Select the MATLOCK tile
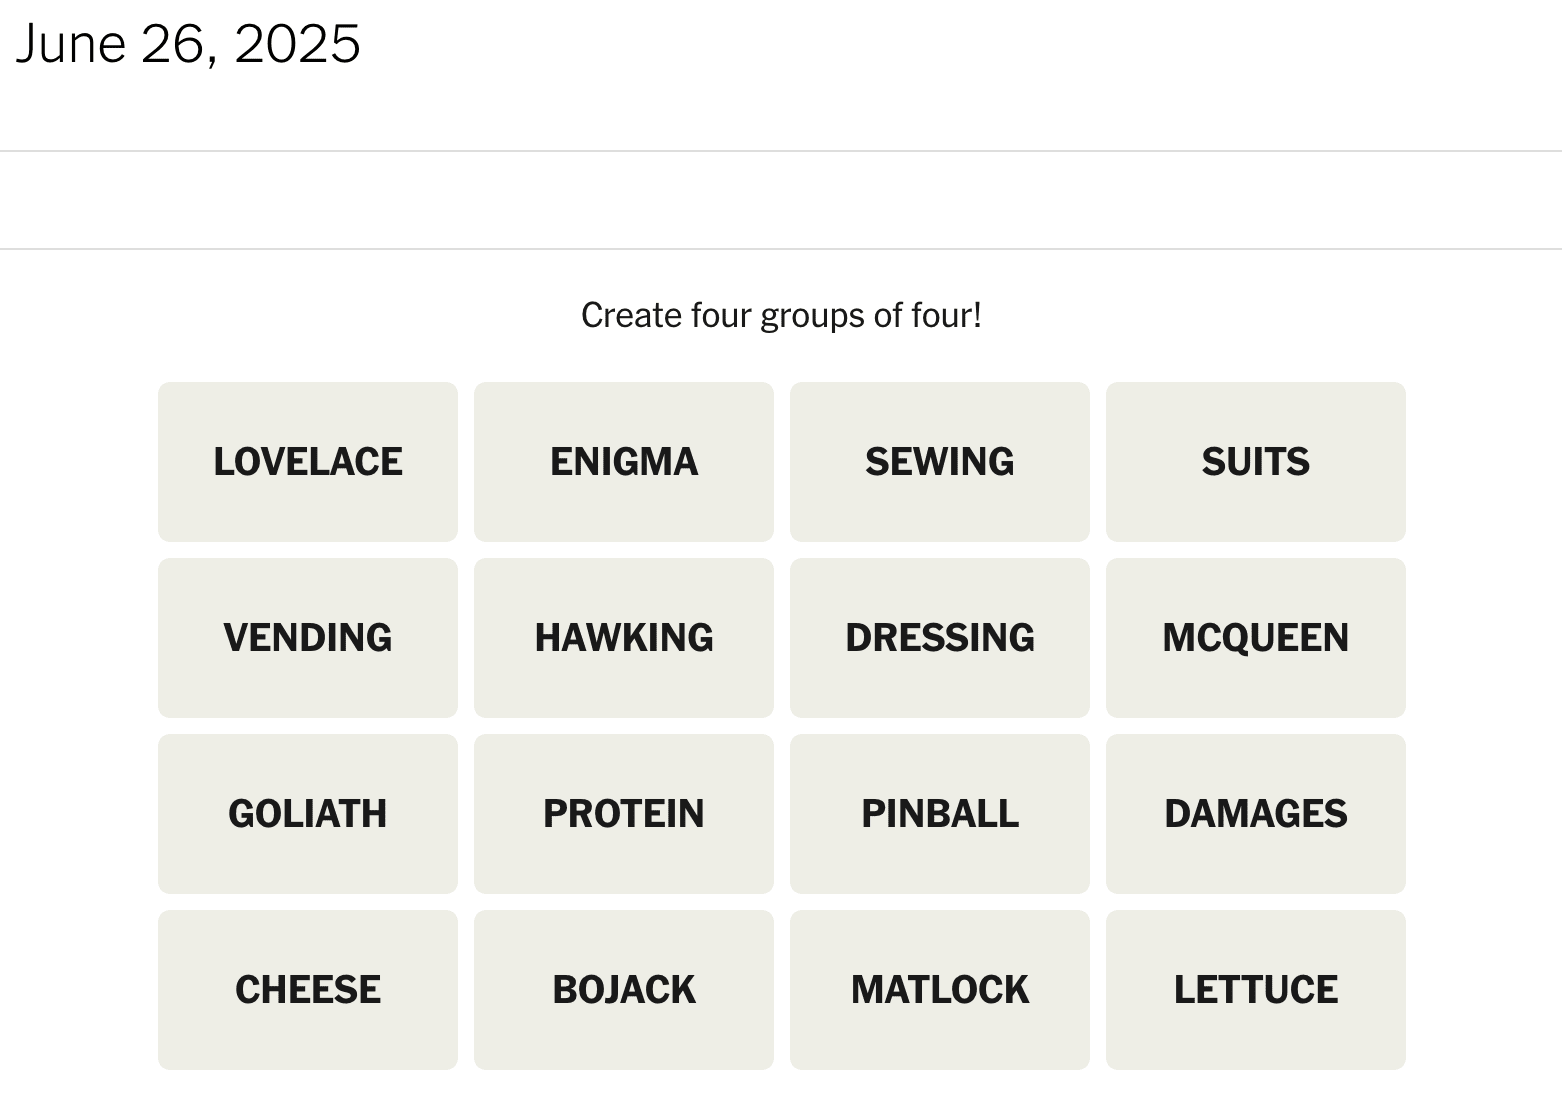The image size is (1562, 1106). pos(940,990)
